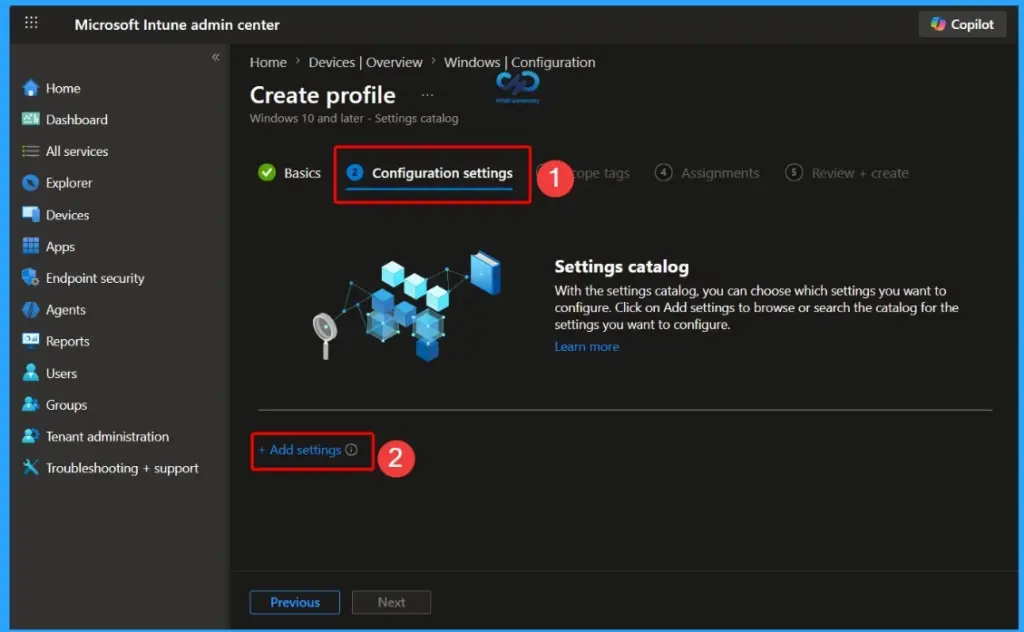Image resolution: width=1024 pixels, height=632 pixels.
Task: Open Explorer from the sidebar
Action: [69, 183]
